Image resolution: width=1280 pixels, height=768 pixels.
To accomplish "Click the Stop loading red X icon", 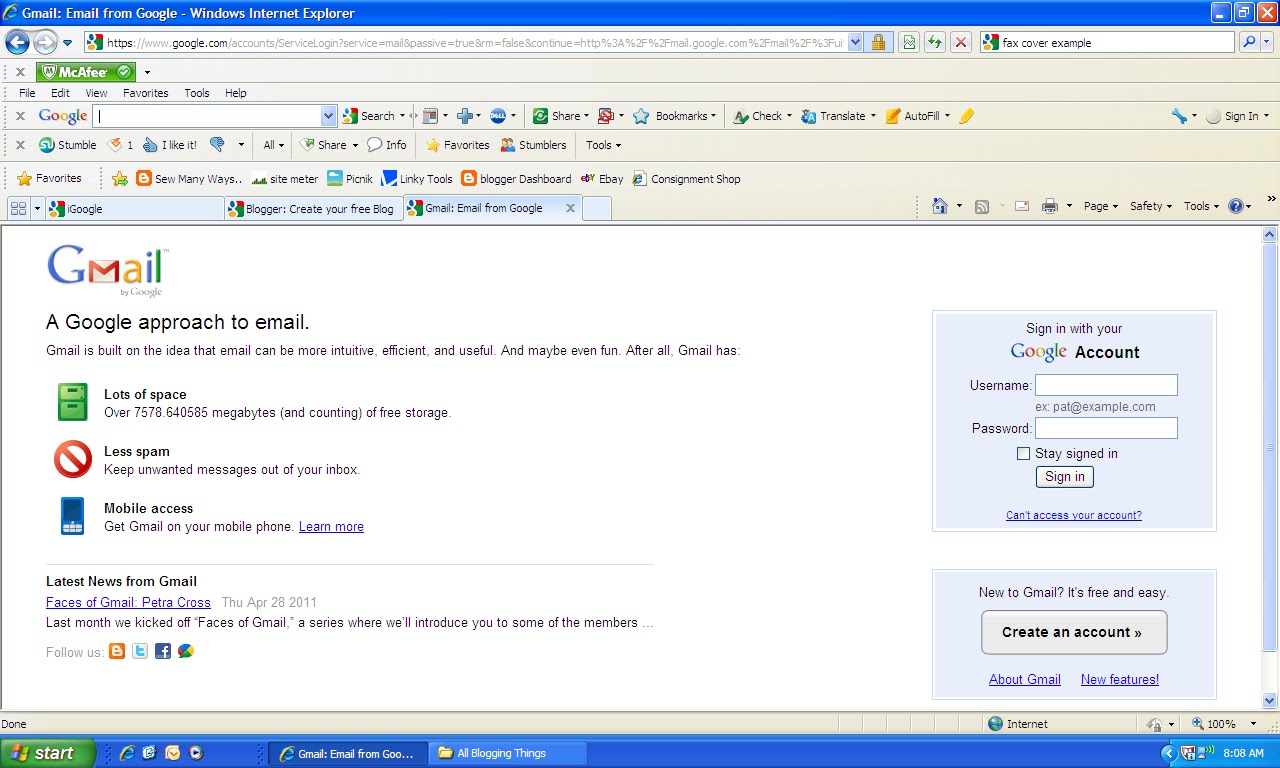I will pyautogui.click(x=960, y=42).
